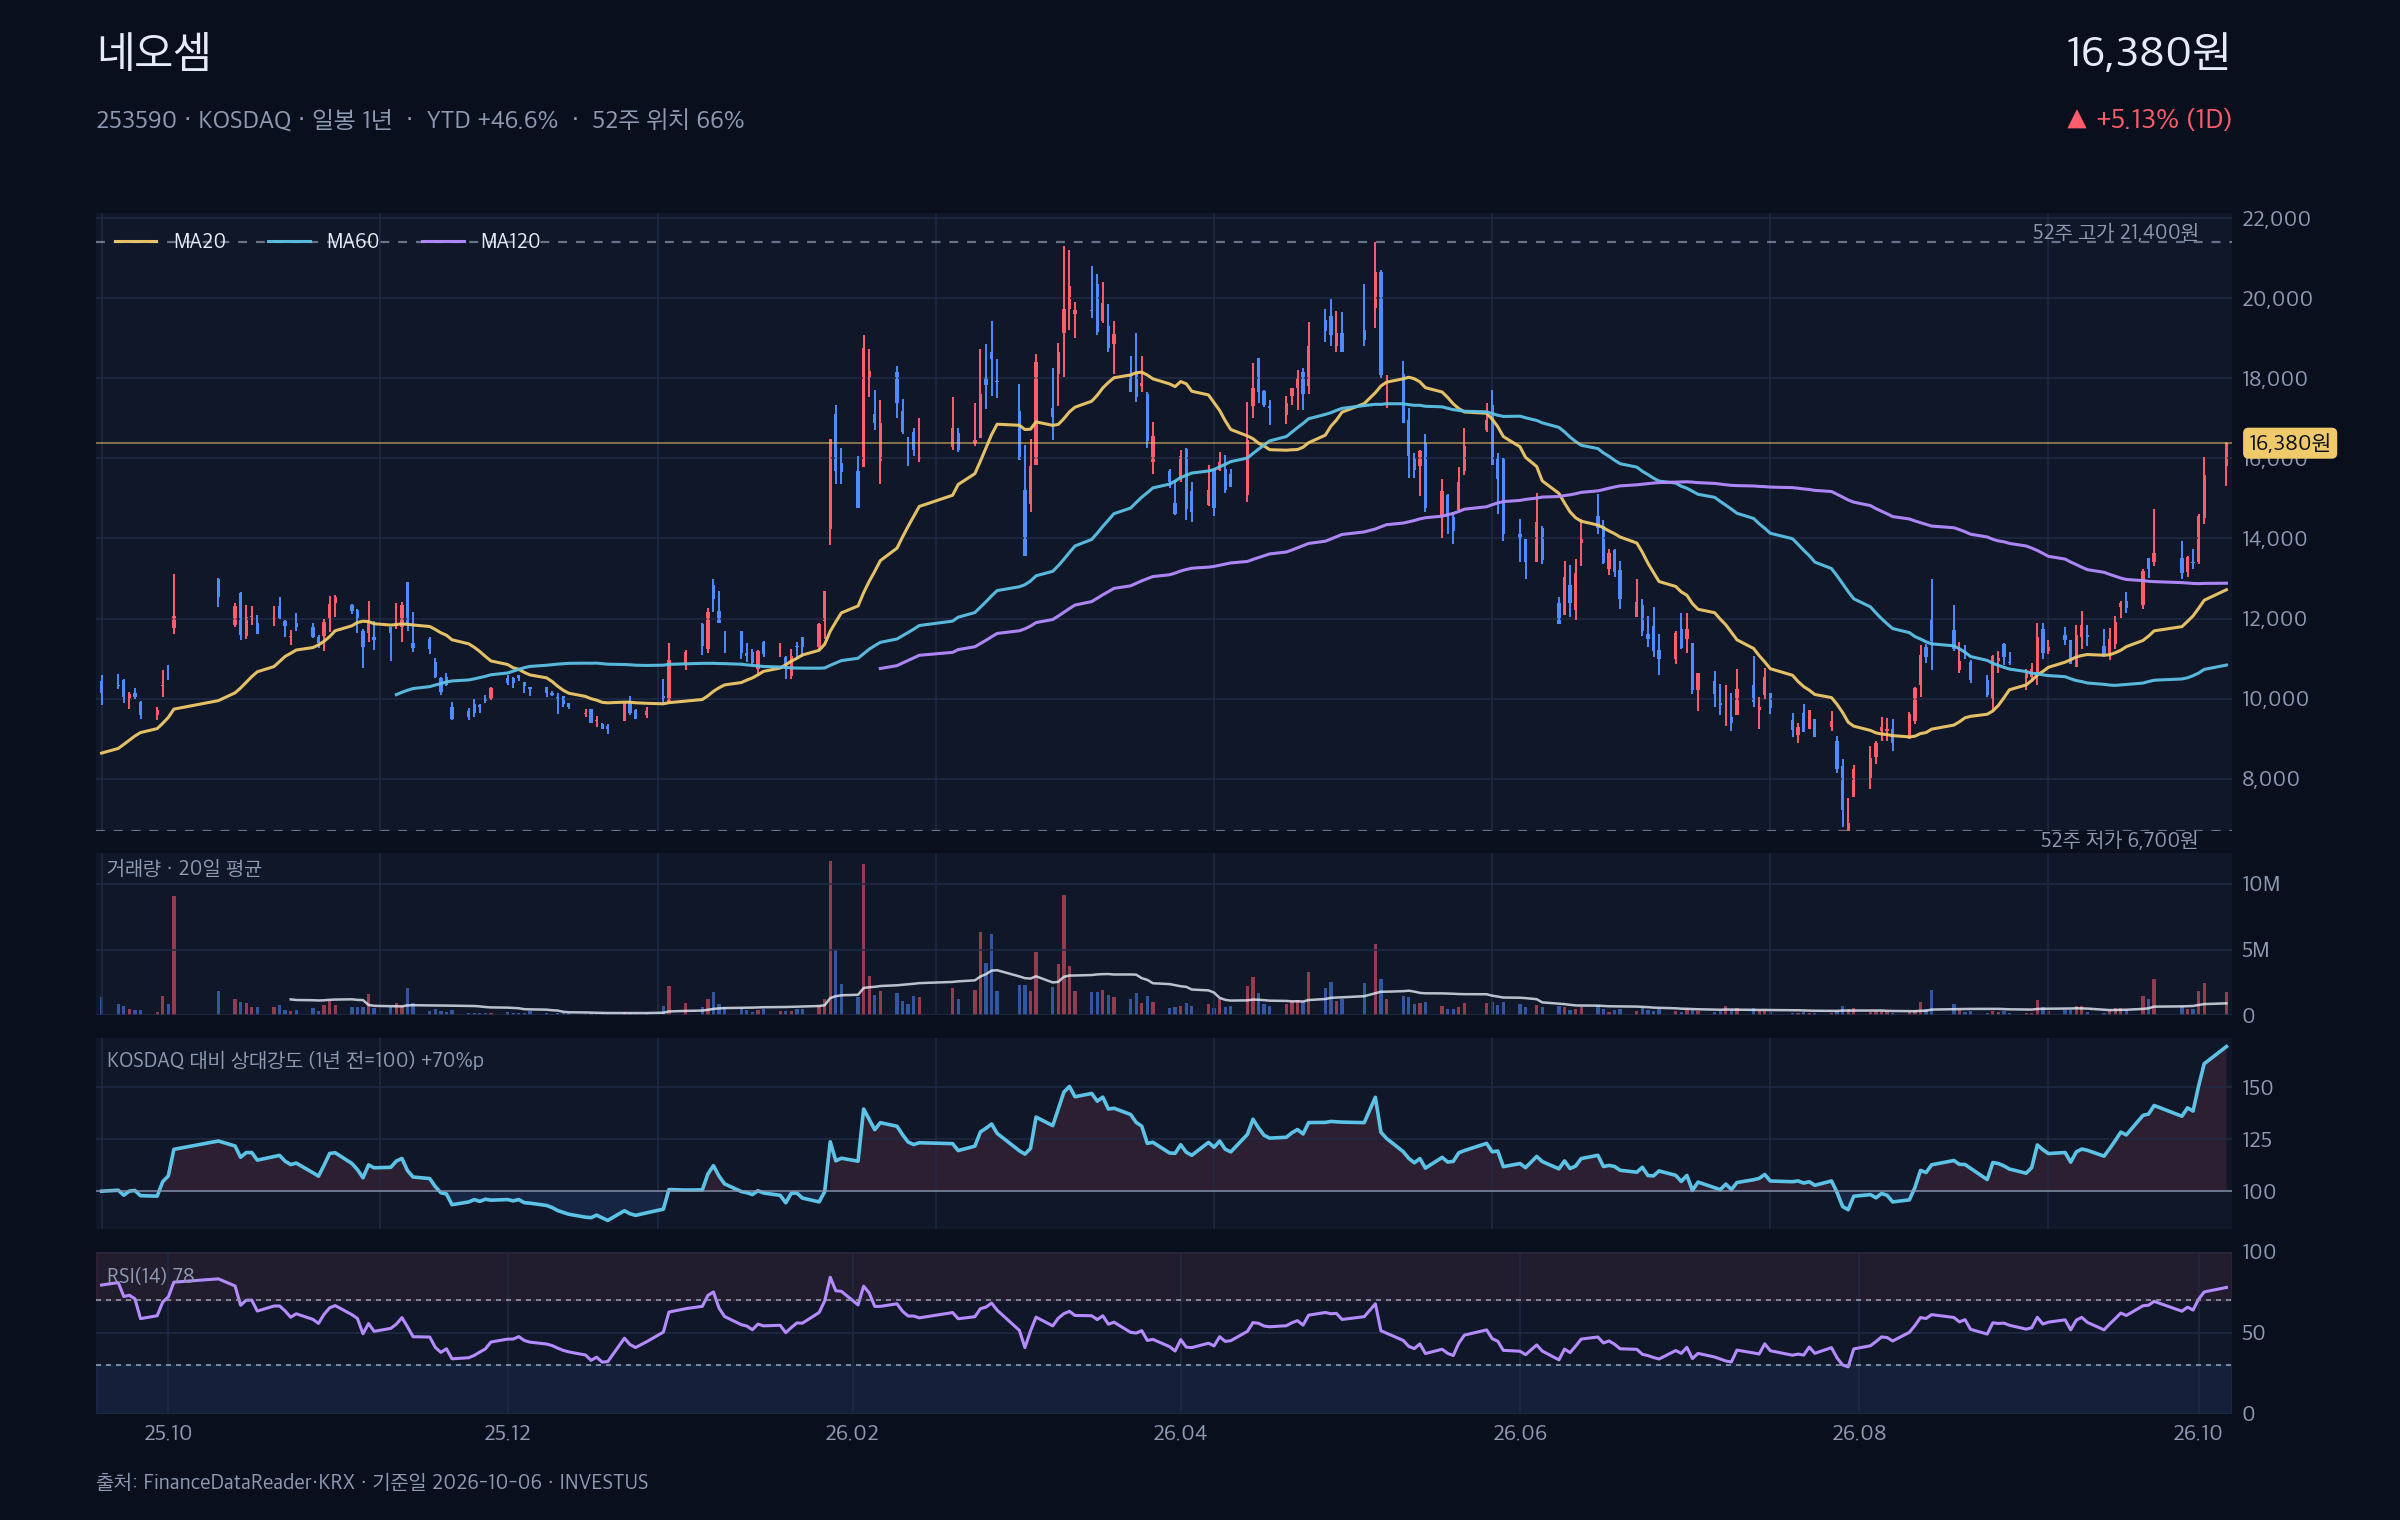Click the KOSDAQ 대비 상대강도 panel label

[295, 1060]
